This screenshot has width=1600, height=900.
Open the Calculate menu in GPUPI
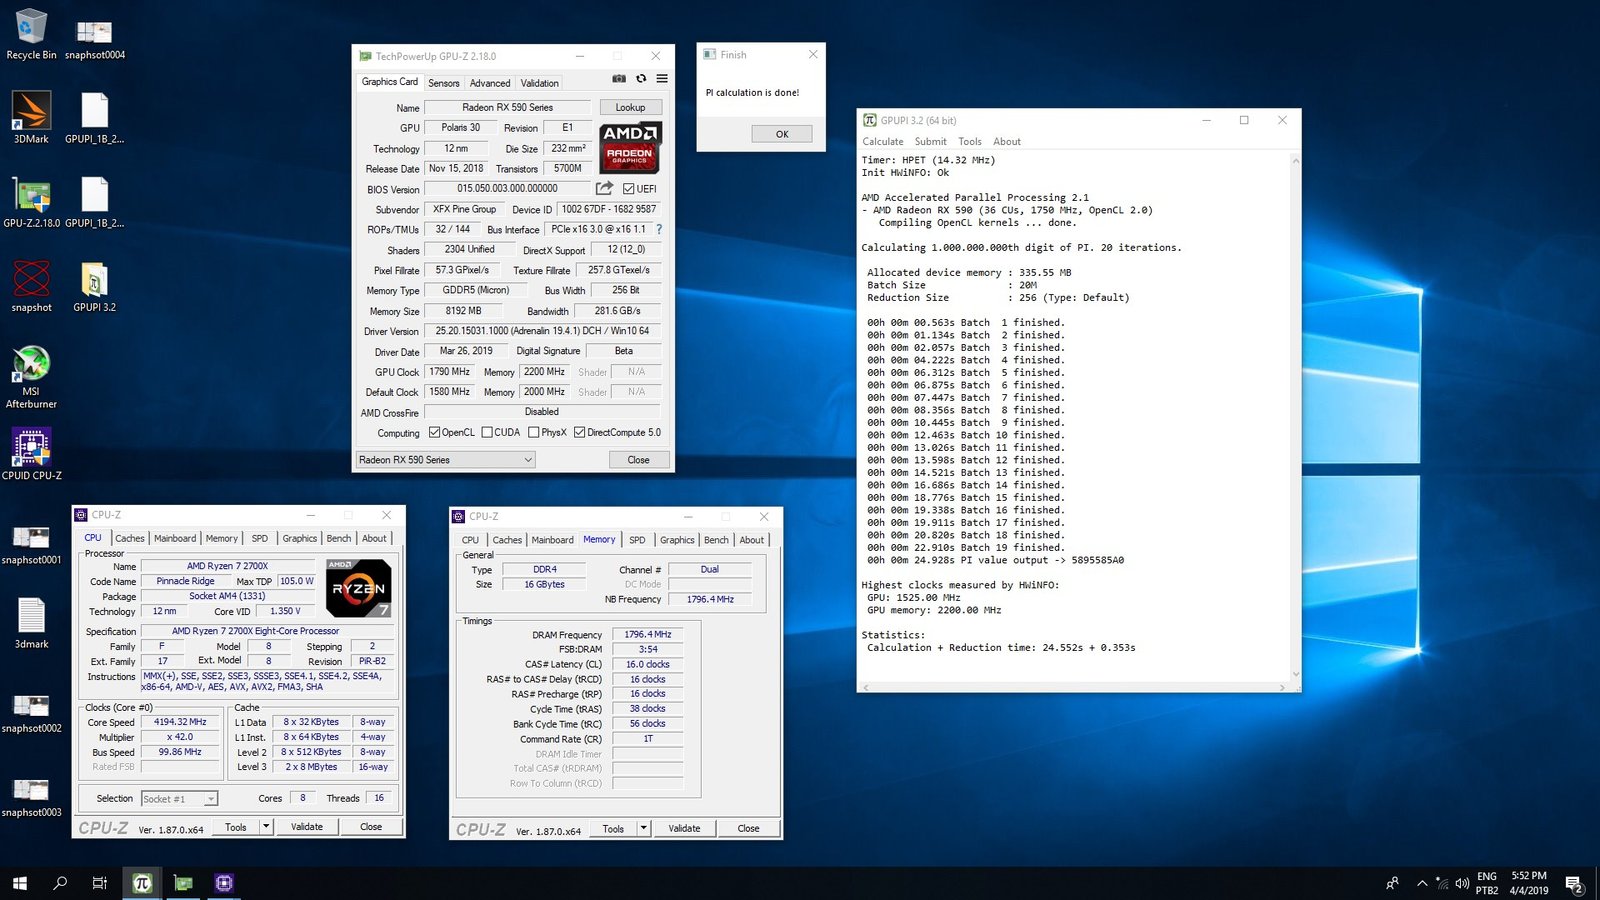(882, 142)
